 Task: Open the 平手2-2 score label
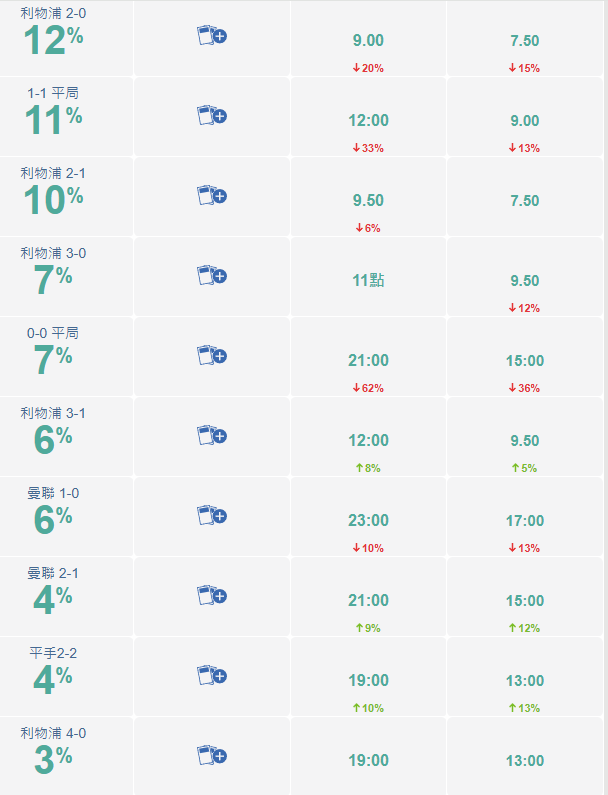53,653
